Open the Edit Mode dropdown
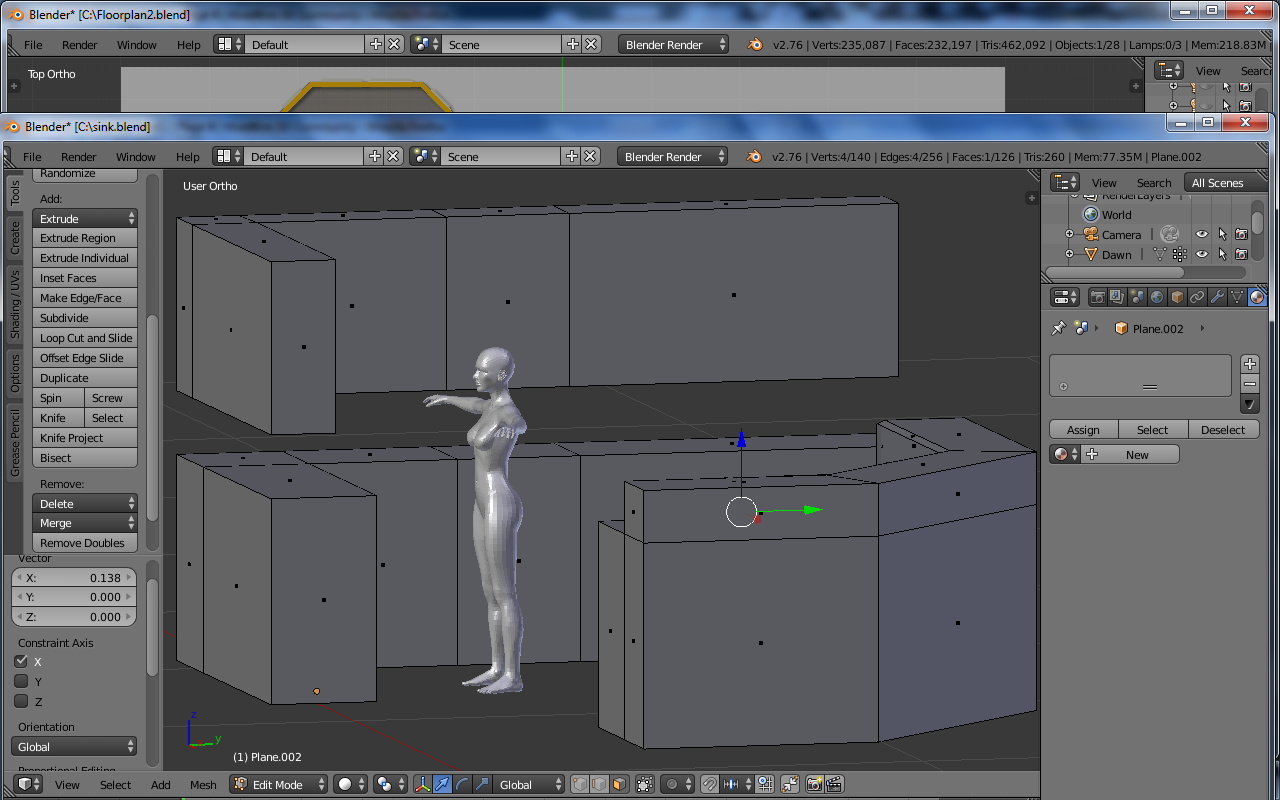Viewport: 1280px width, 800px height. [279, 785]
